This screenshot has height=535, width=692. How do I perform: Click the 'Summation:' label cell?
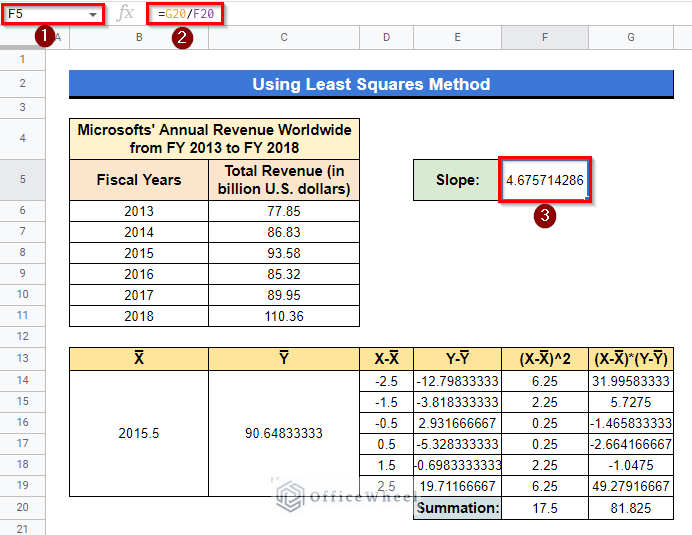pos(457,508)
